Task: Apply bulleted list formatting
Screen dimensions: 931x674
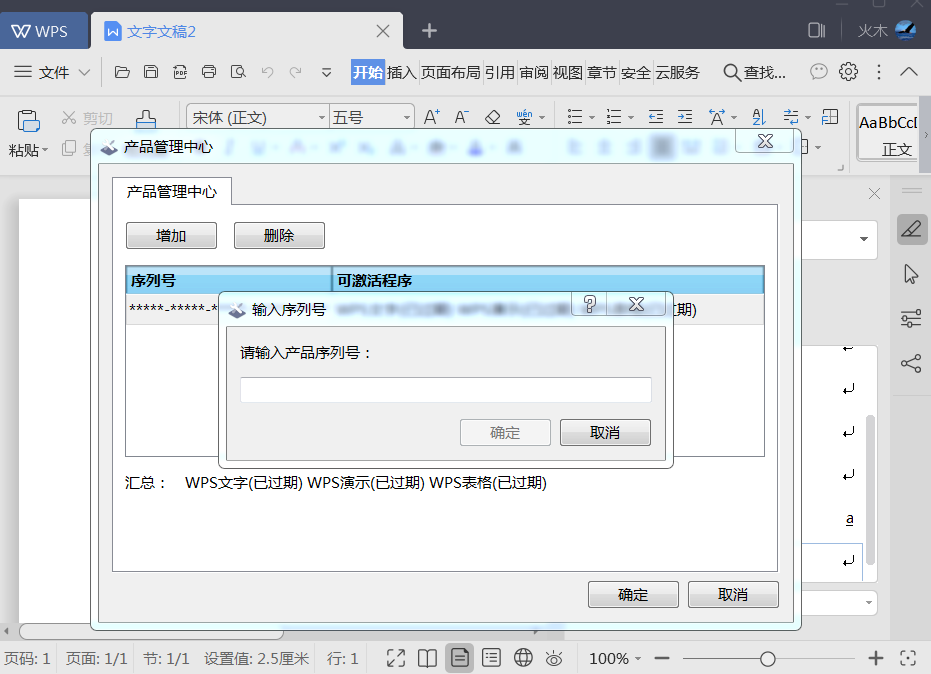Action: [x=577, y=116]
